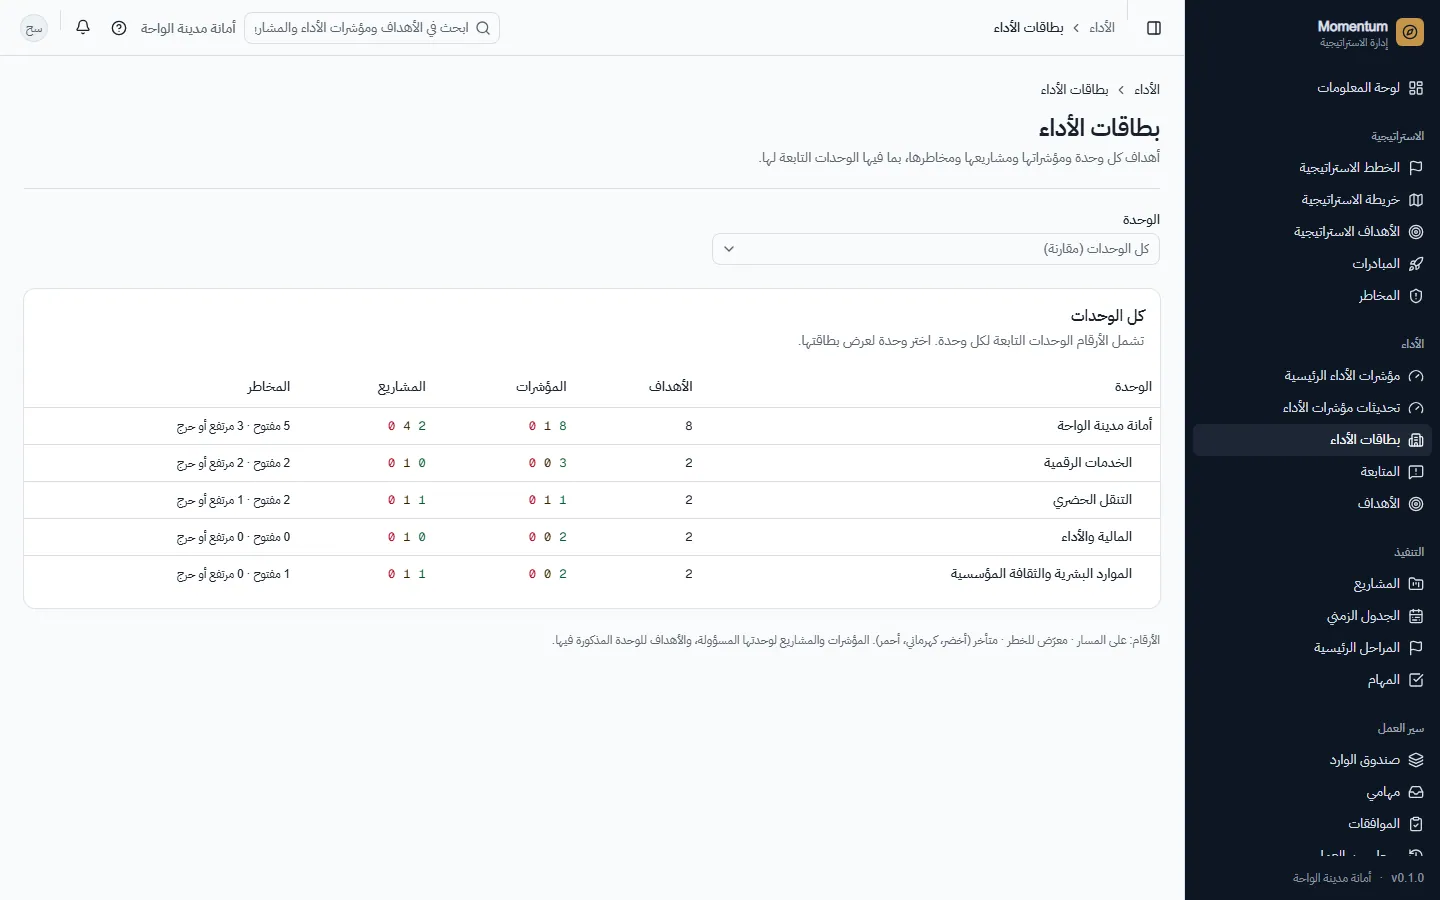The width and height of the screenshot is (1440, 900).
Task: Open لوحة المعلومات dashboard grid icon
Action: click(1416, 88)
